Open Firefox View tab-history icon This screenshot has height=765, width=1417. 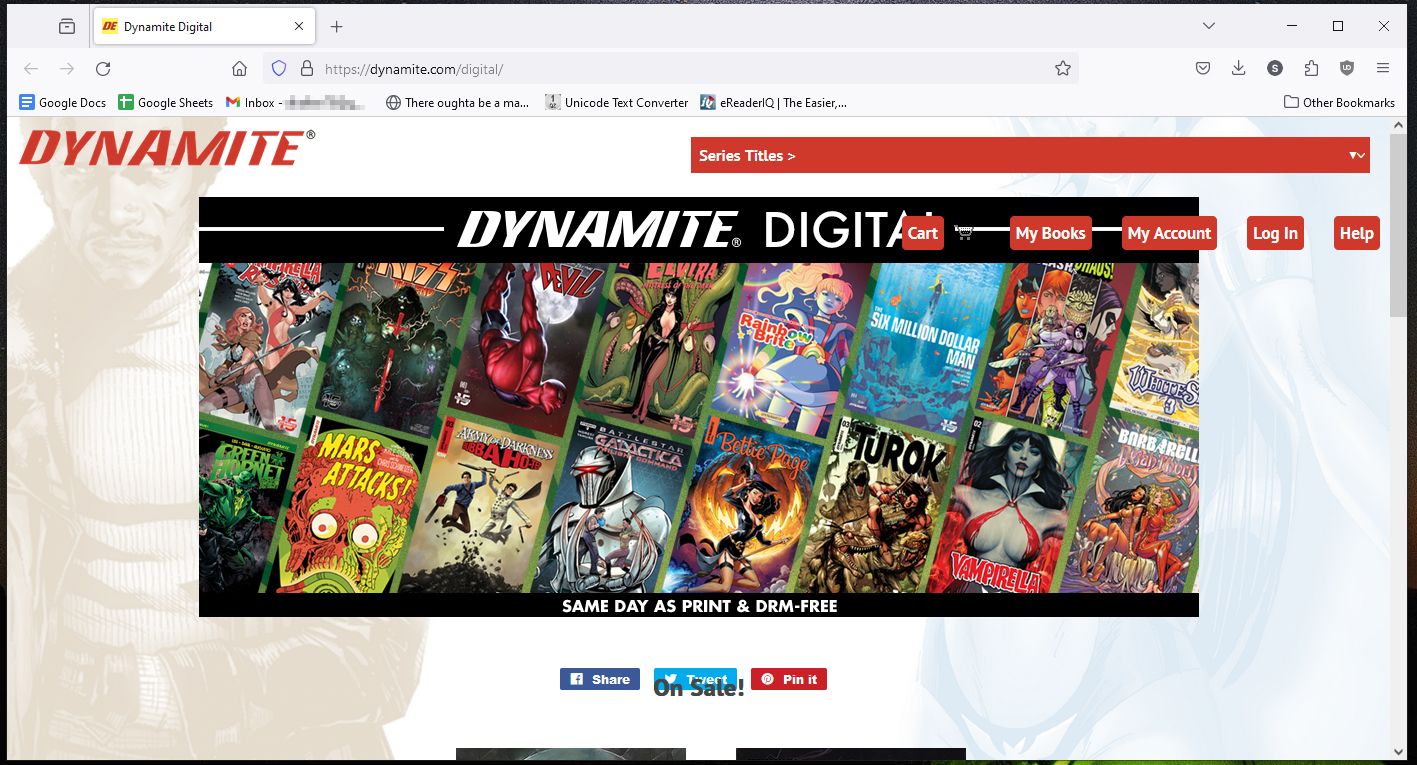67,26
